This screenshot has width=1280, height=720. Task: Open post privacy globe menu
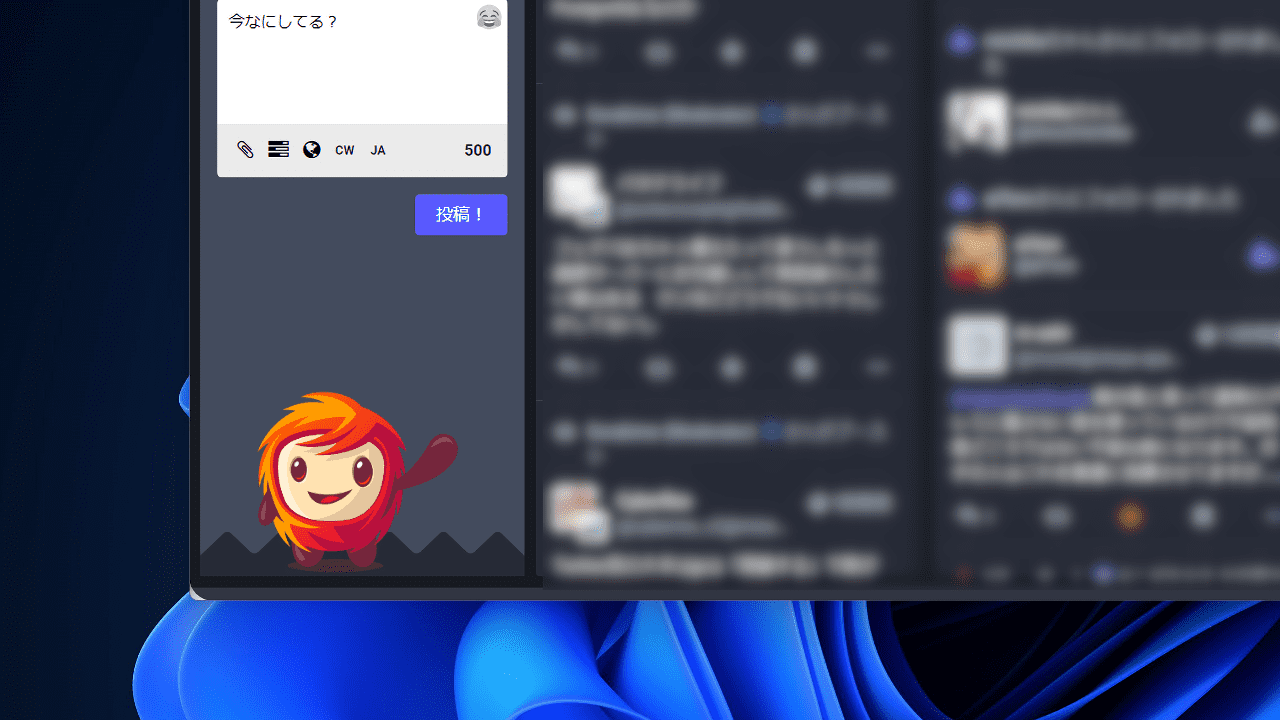(312, 150)
